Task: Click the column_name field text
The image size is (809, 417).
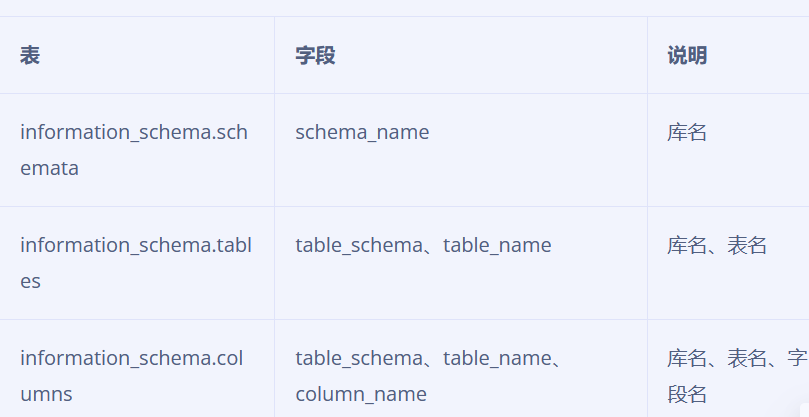Action: click(361, 395)
